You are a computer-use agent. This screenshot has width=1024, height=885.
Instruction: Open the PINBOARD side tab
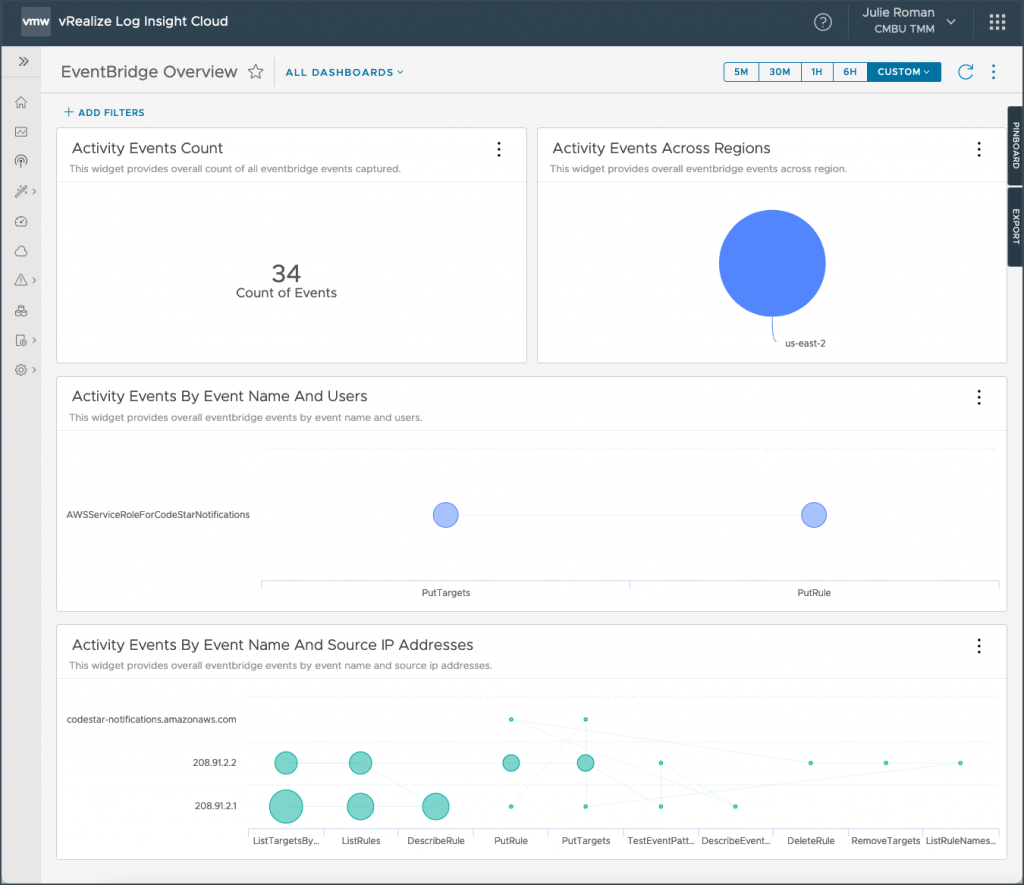coord(1015,146)
